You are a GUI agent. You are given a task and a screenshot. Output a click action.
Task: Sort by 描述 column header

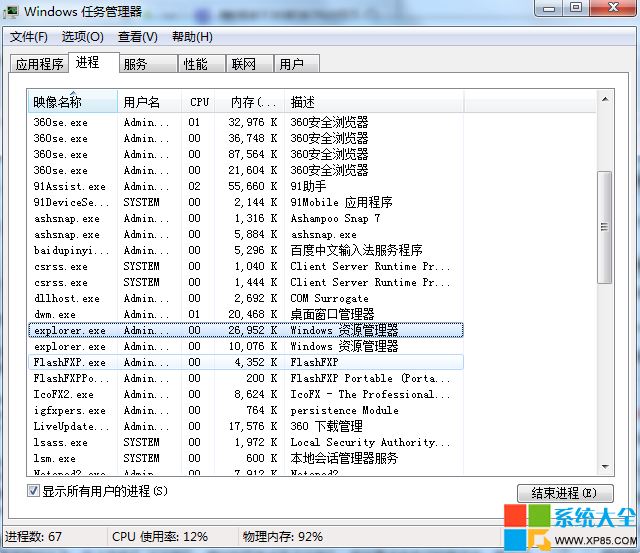pos(374,102)
